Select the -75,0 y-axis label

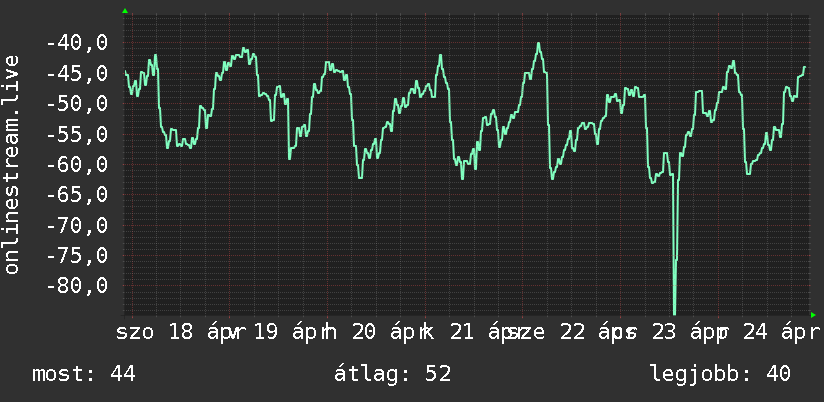(x=77, y=256)
